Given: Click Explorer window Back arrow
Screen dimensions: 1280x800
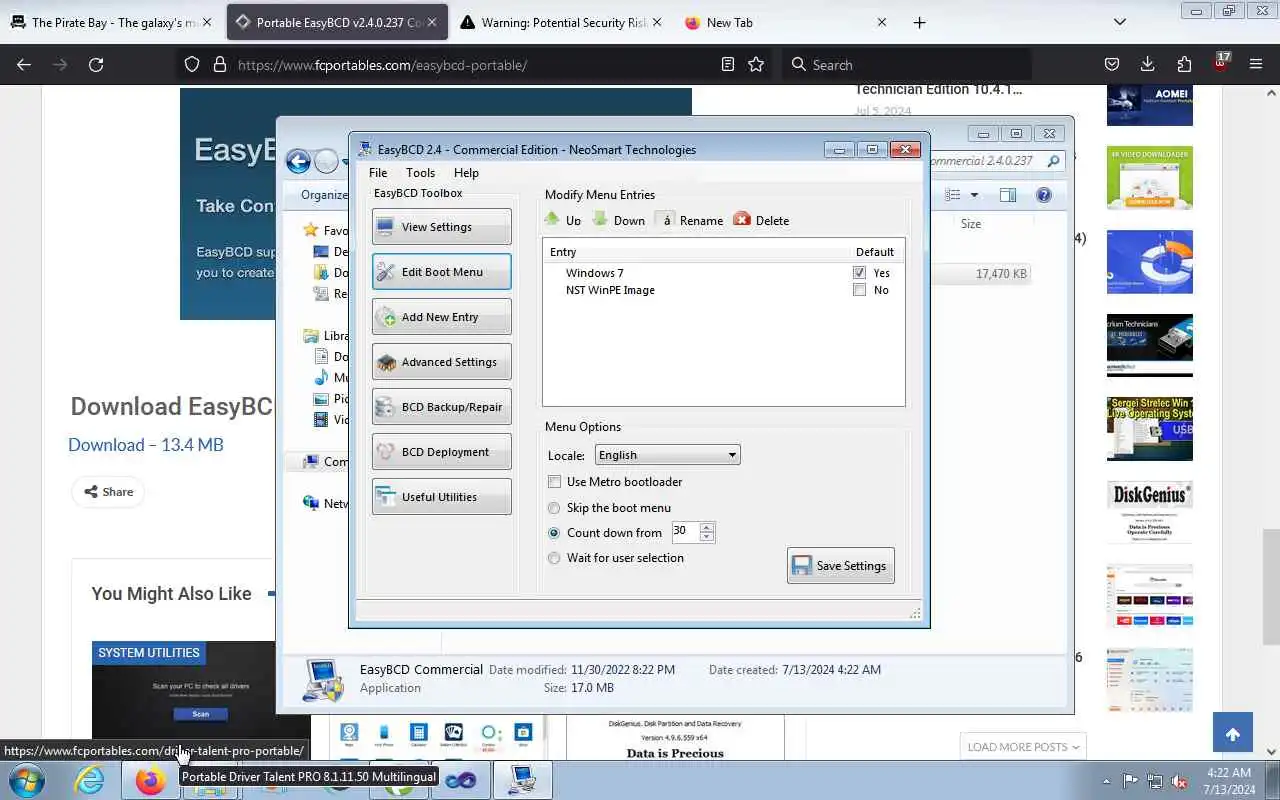Looking at the screenshot, I should [298, 161].
